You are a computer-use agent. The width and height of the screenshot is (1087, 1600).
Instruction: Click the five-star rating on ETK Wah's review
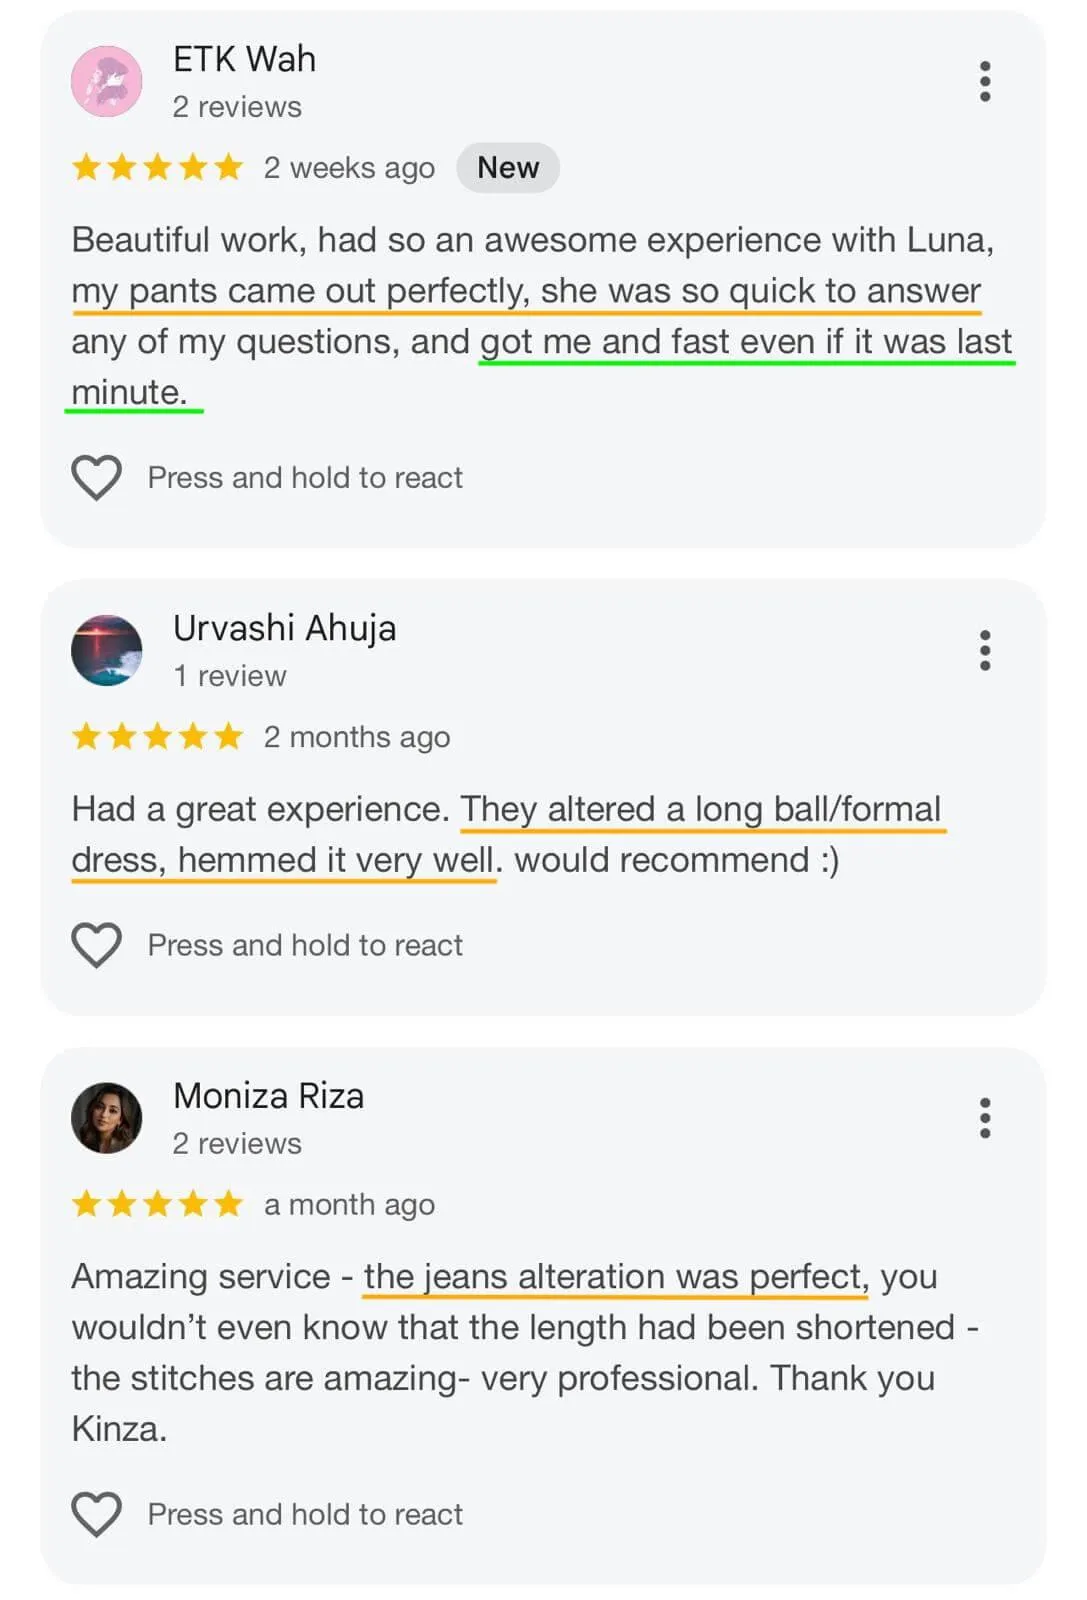pos(158,167)
